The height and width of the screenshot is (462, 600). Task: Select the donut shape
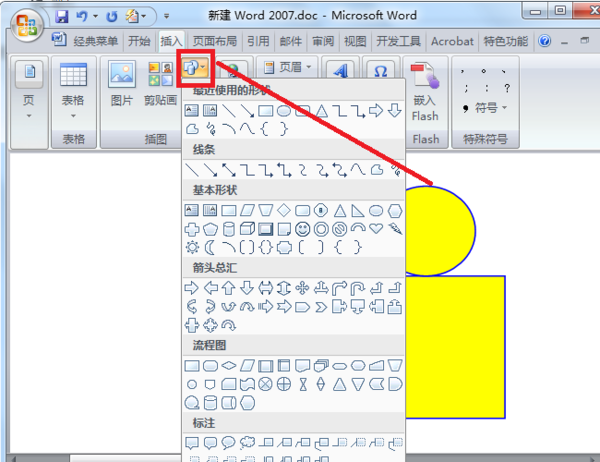pyautogui.click(x=321, y=229)
